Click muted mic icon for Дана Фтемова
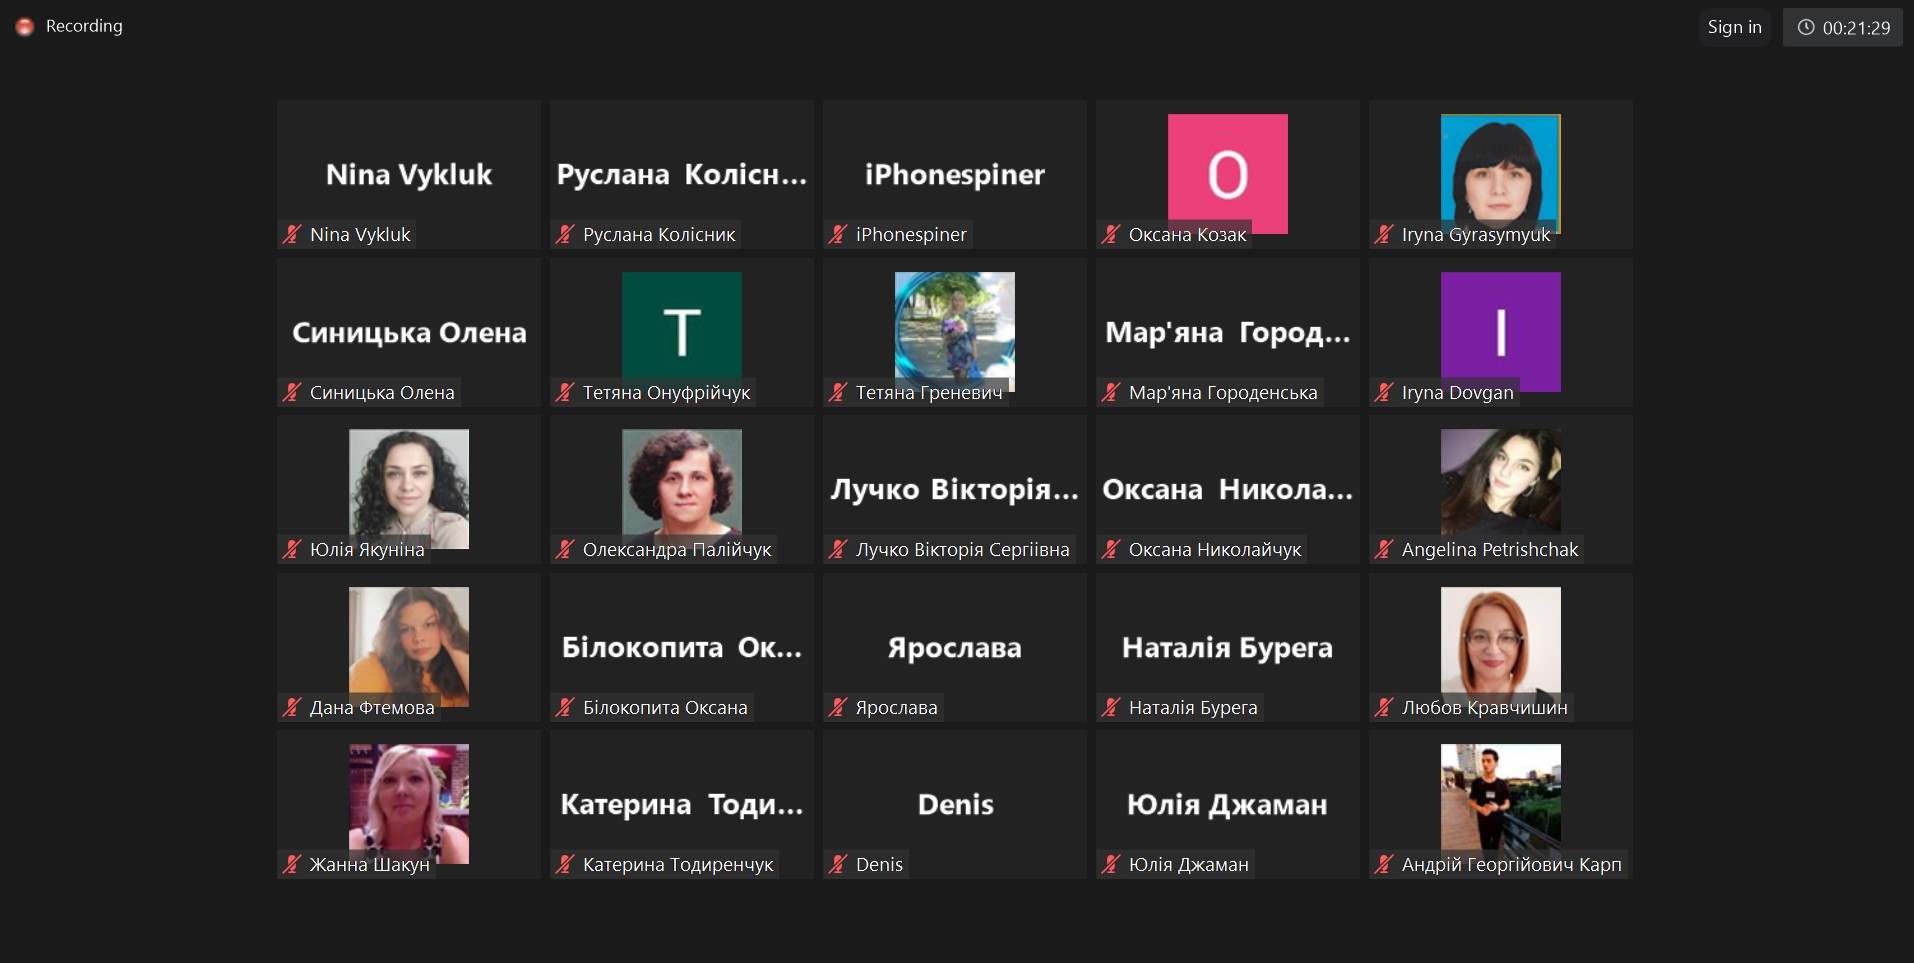The height and width of the screenshot is (963, 1914). [291, 707]
